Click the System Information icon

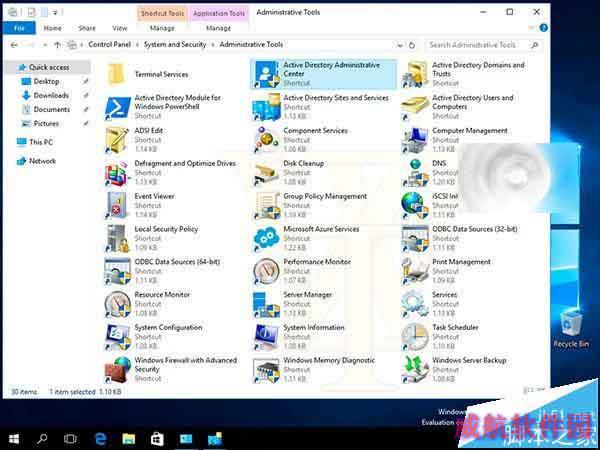click(267, 338)
